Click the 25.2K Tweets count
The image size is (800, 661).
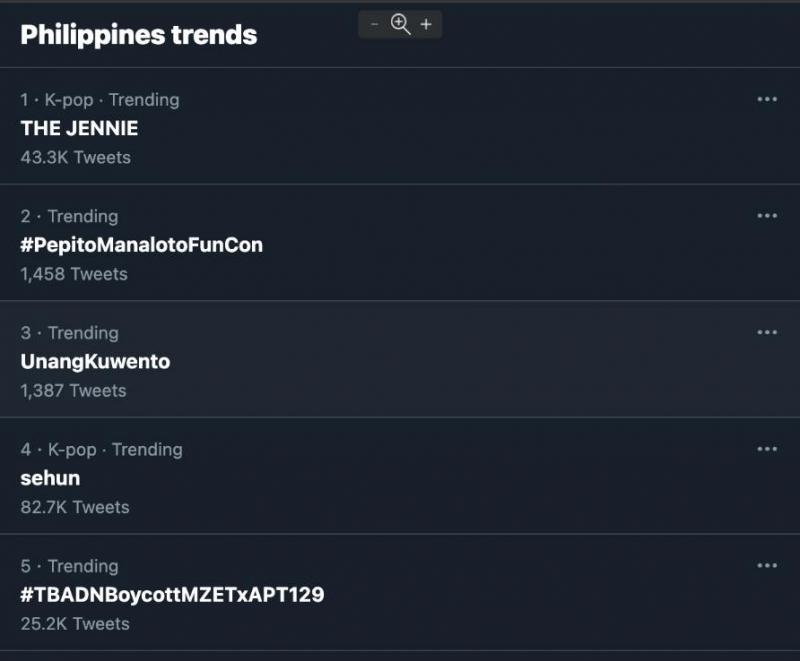tap(75, 624)
